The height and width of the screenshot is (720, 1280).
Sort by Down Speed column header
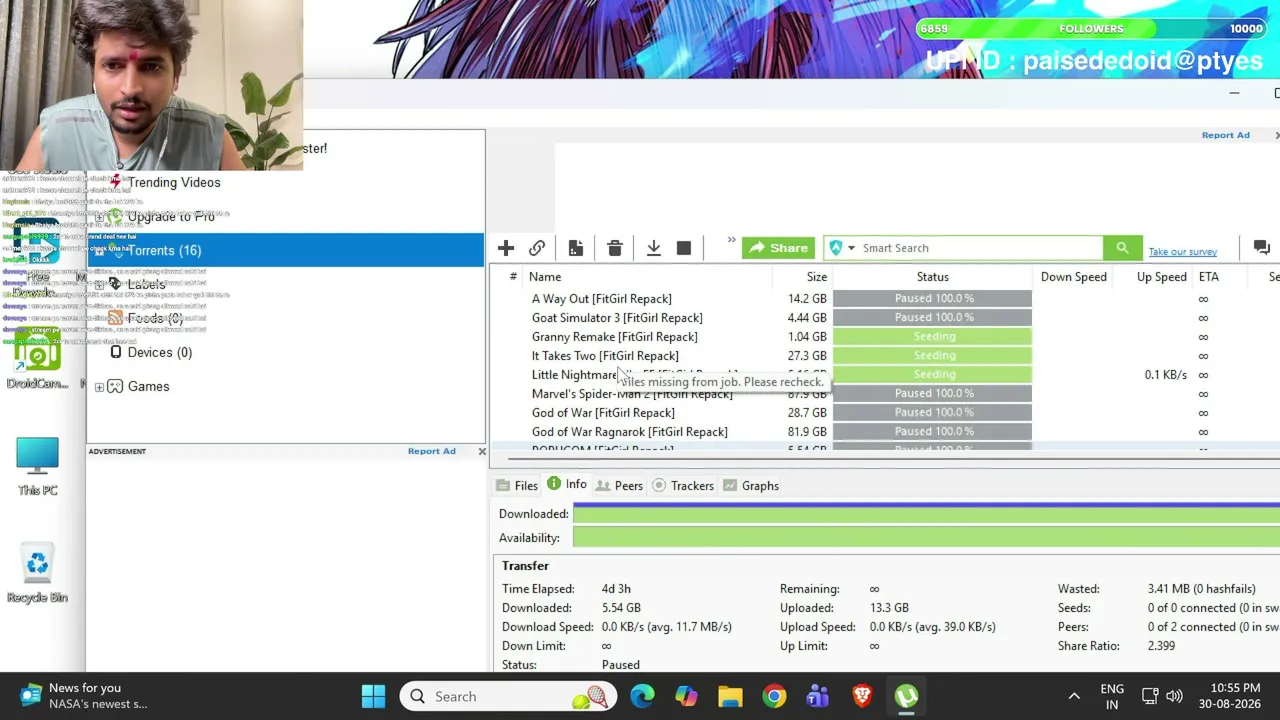(1074, 277)
